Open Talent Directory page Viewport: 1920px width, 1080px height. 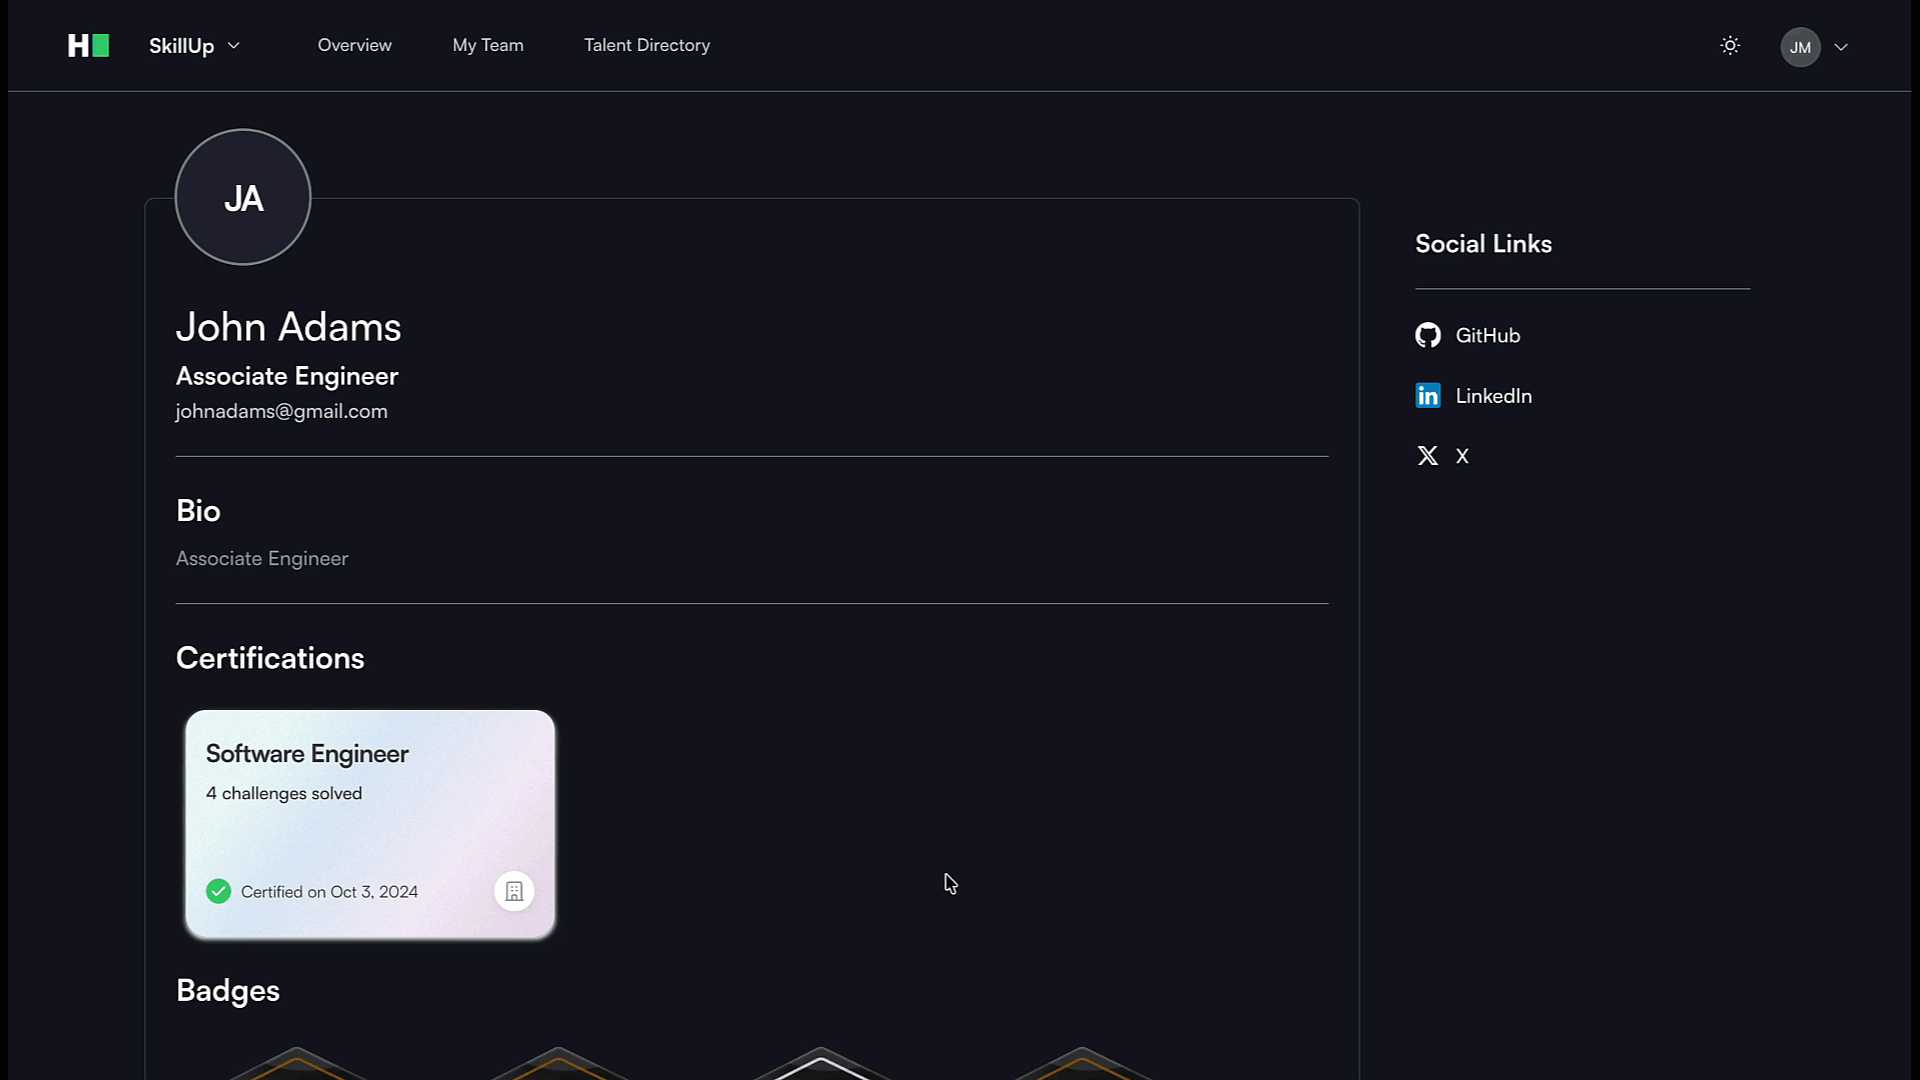tap(646, 45)
